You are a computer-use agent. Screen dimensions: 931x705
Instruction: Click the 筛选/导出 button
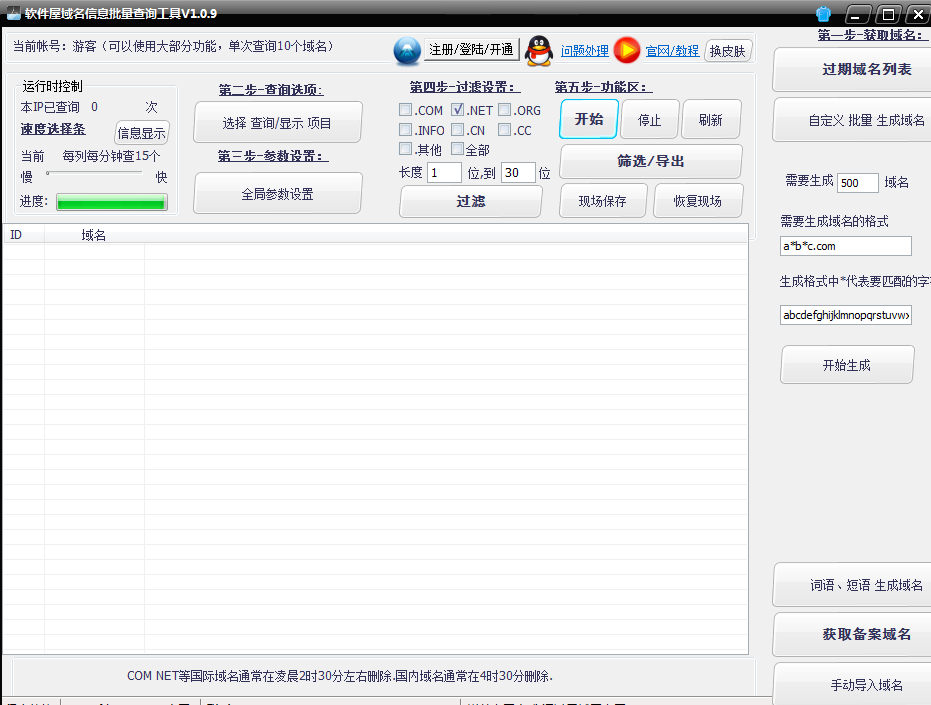(x=650, y=161)
